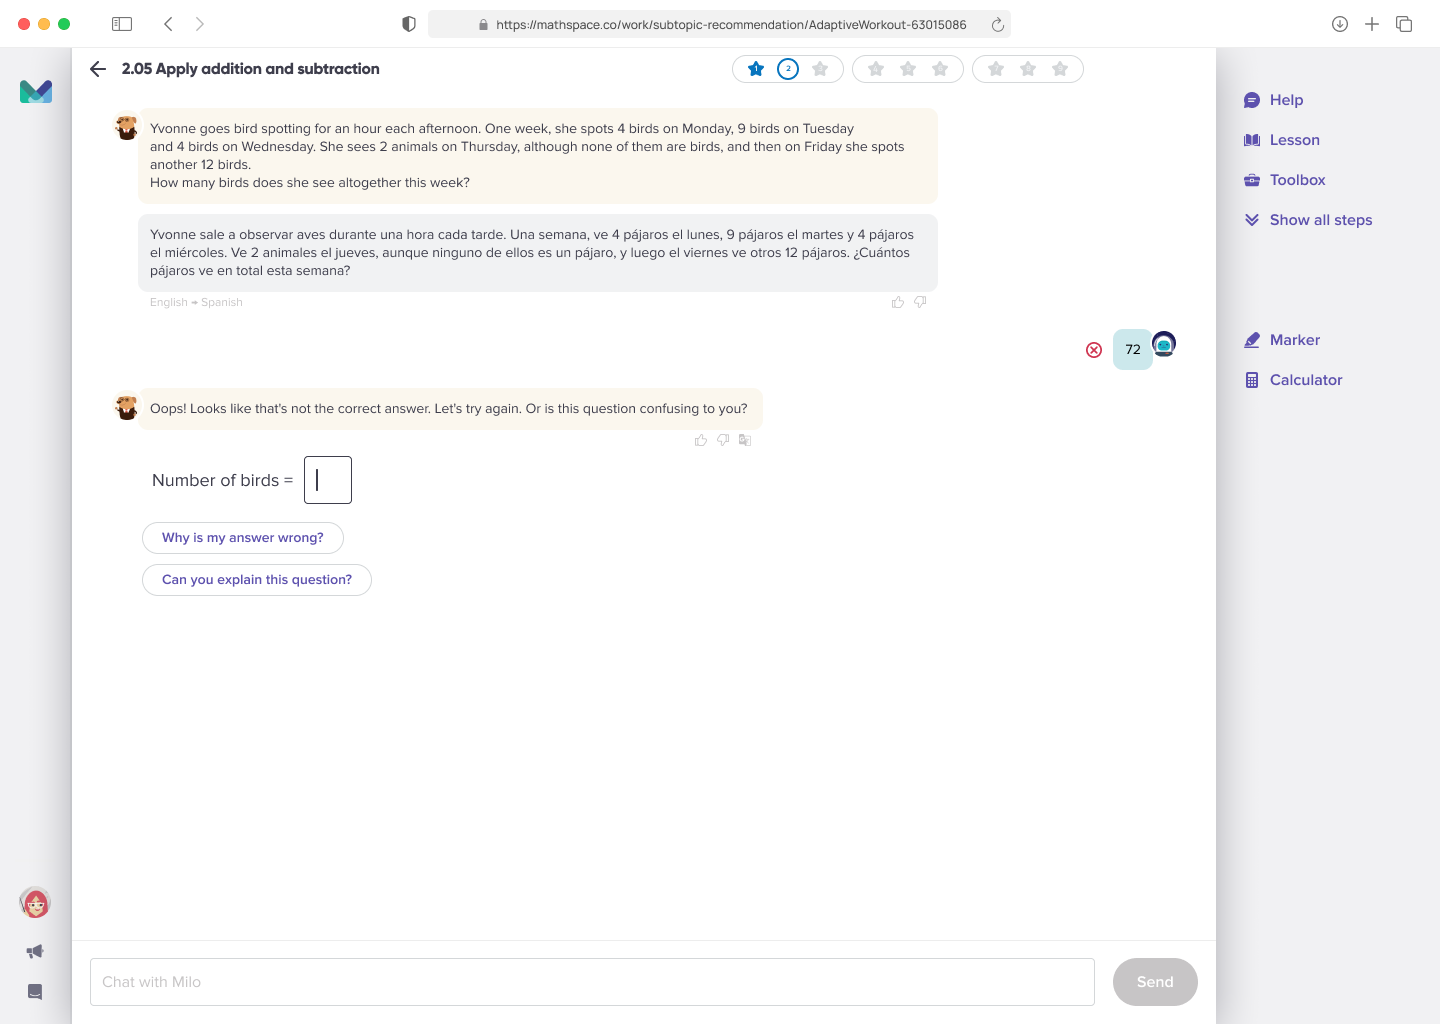
Task: Click the Calculator icon
Action: 1252,380
